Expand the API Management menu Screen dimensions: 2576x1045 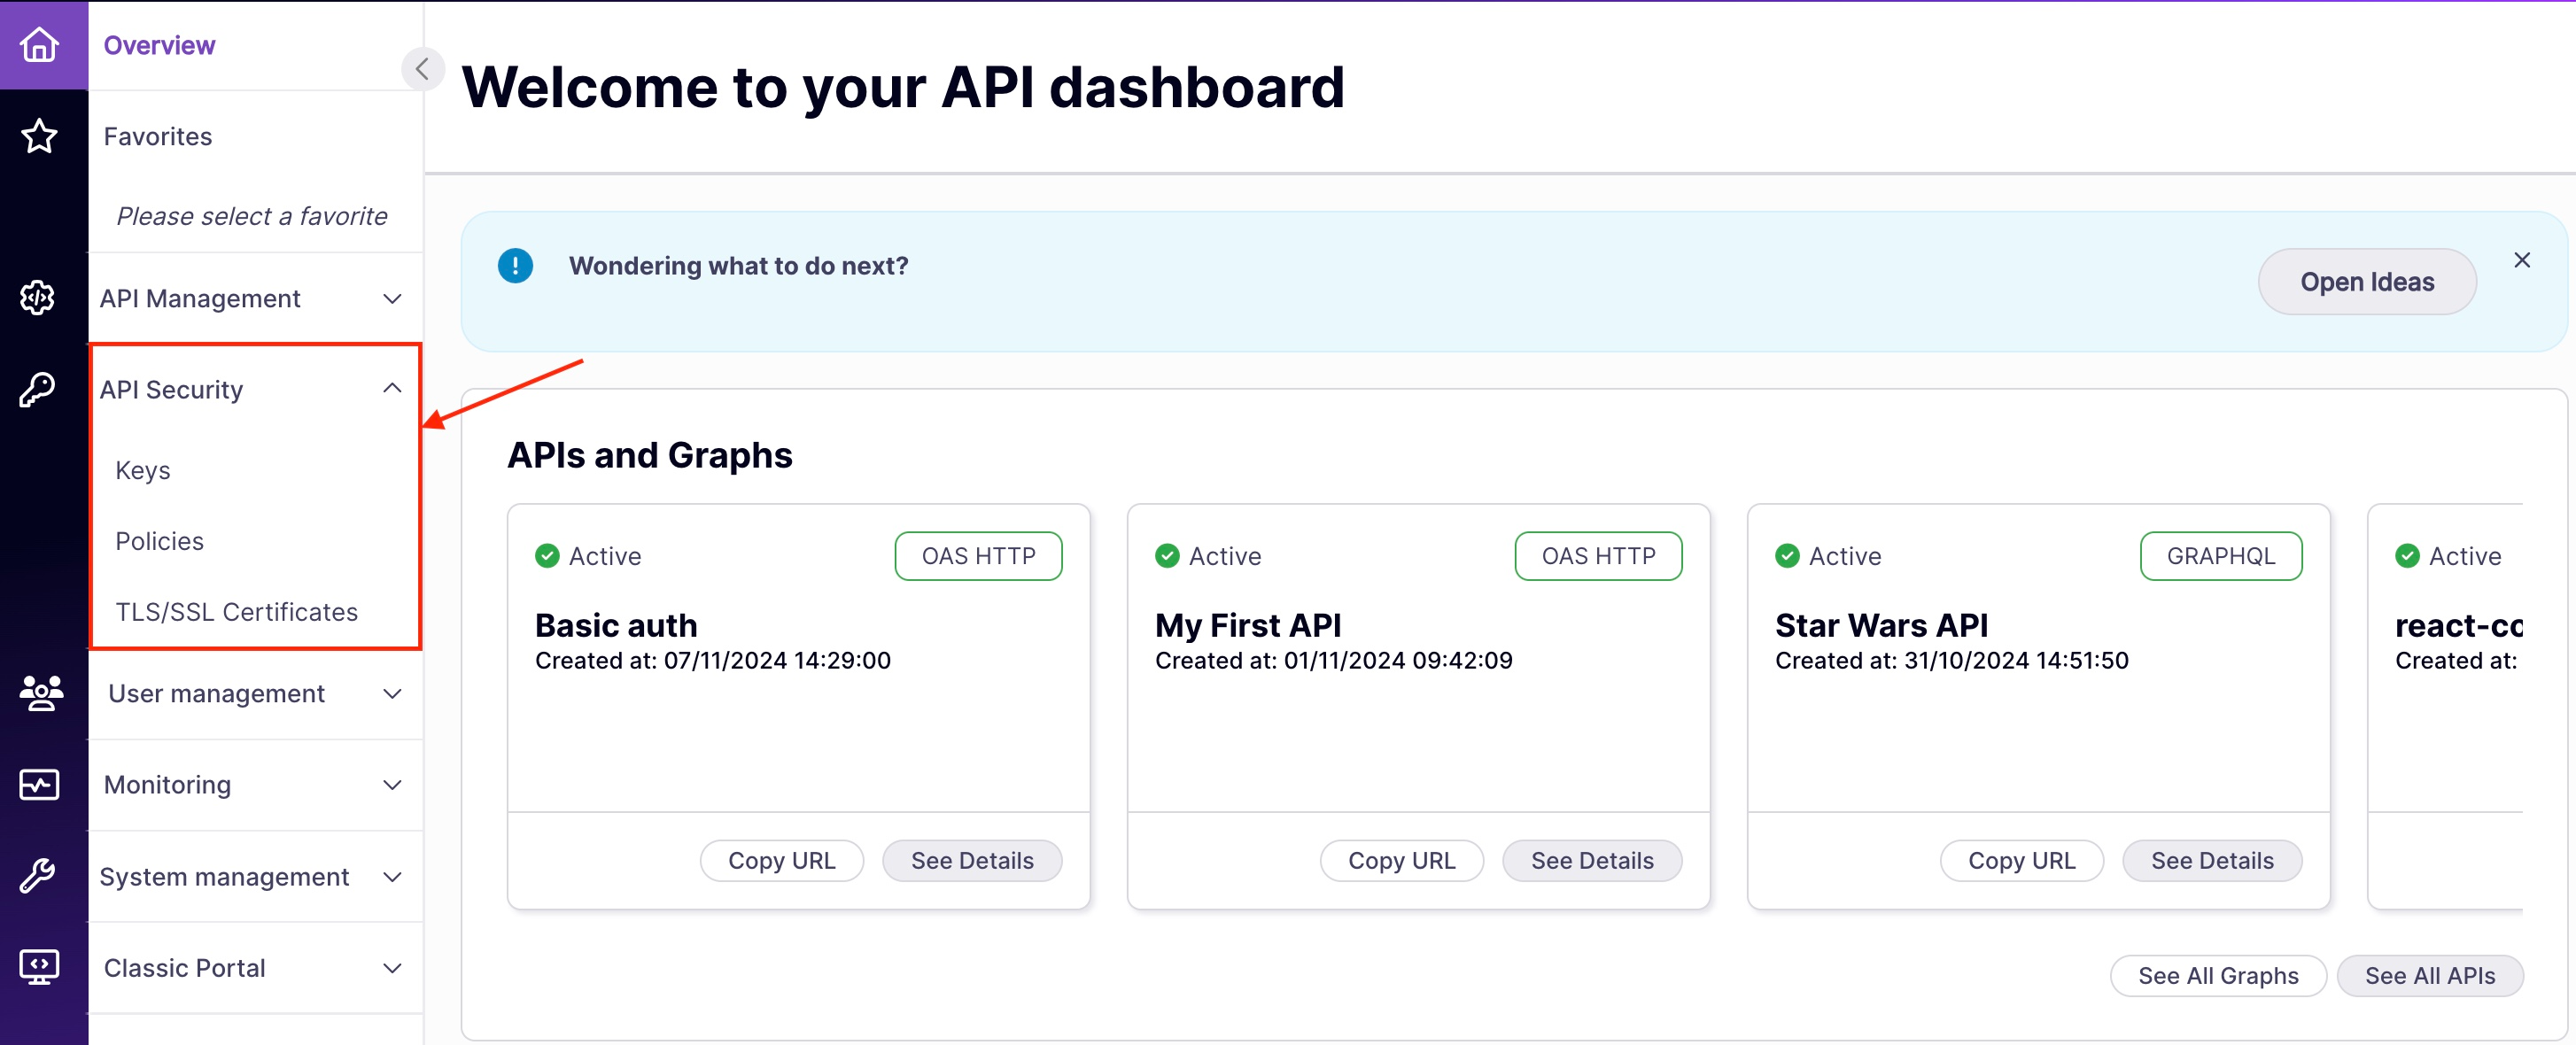tap(391, 298)
